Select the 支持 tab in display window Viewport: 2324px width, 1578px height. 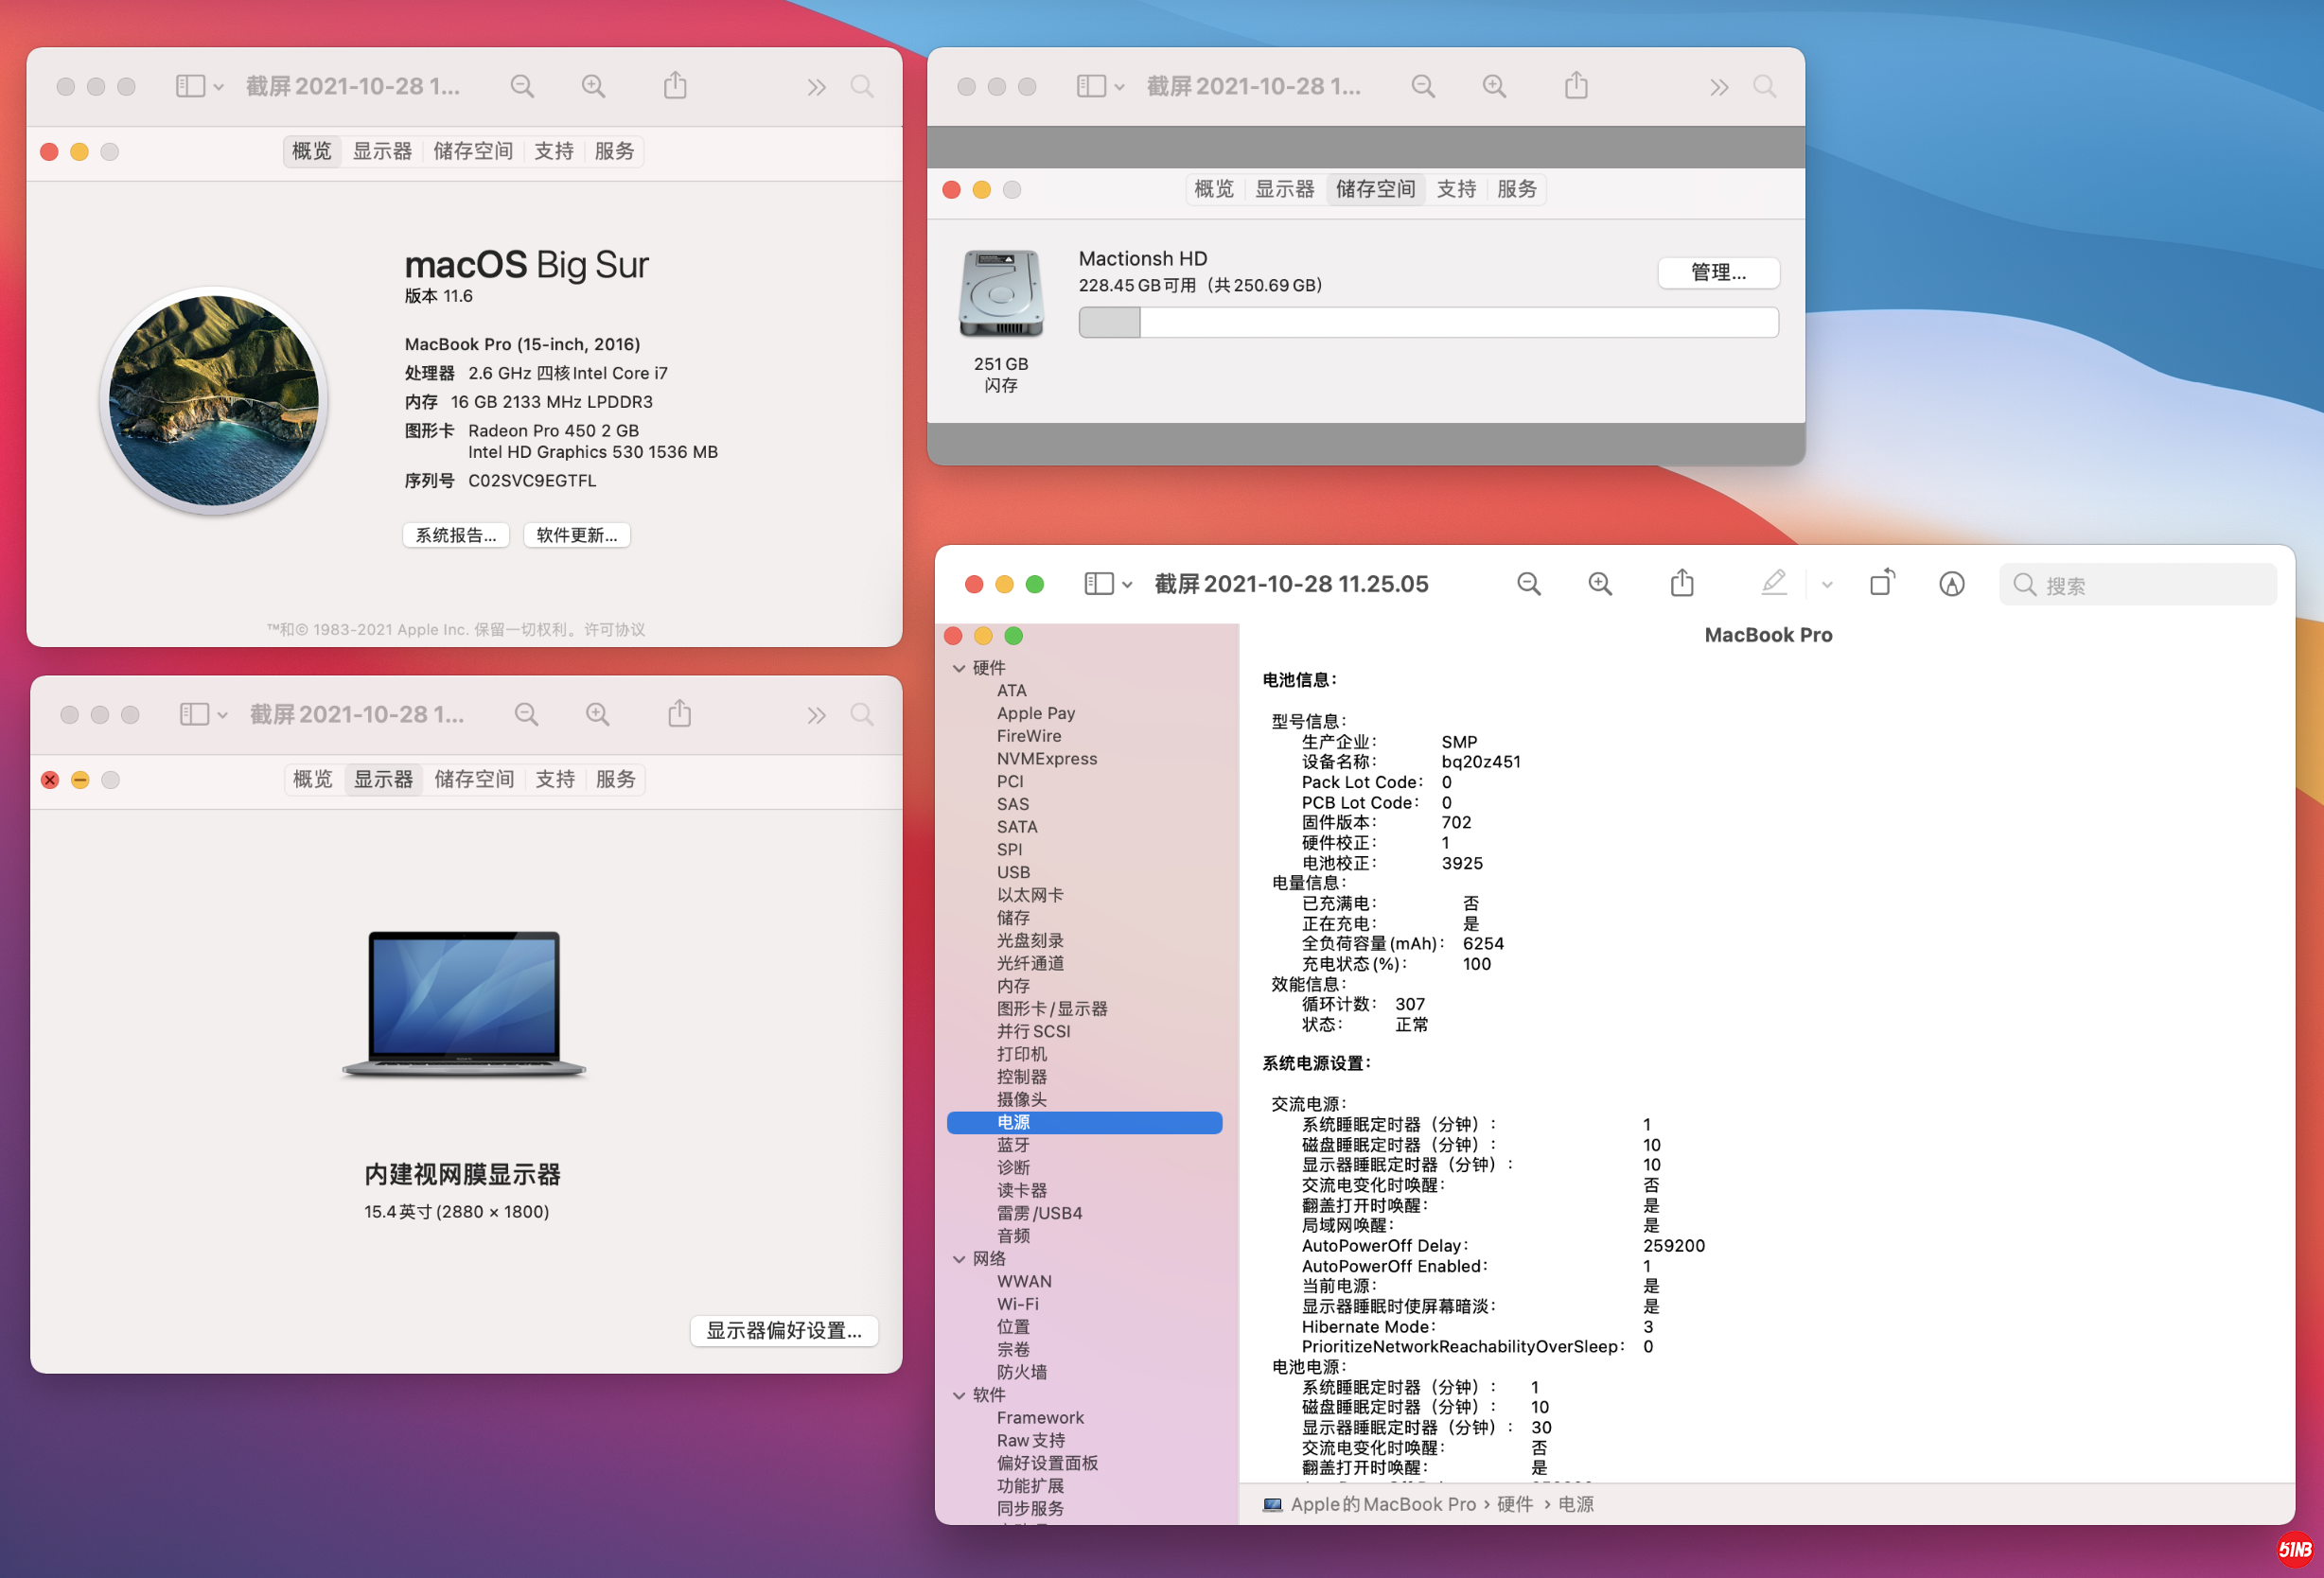tap(555, 779)
